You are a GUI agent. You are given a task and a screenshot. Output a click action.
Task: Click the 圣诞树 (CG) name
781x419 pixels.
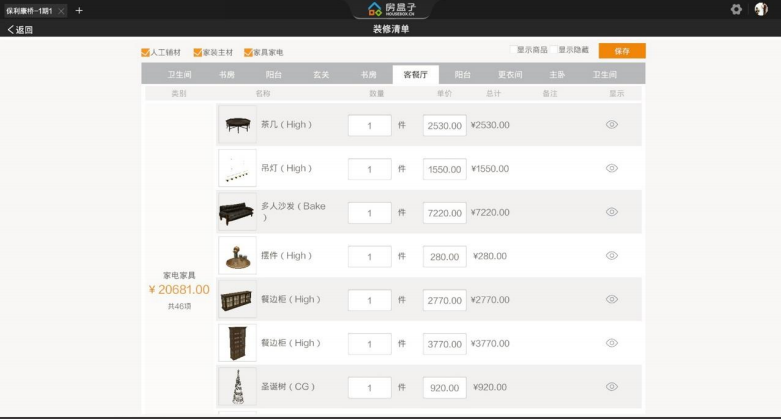288,387
